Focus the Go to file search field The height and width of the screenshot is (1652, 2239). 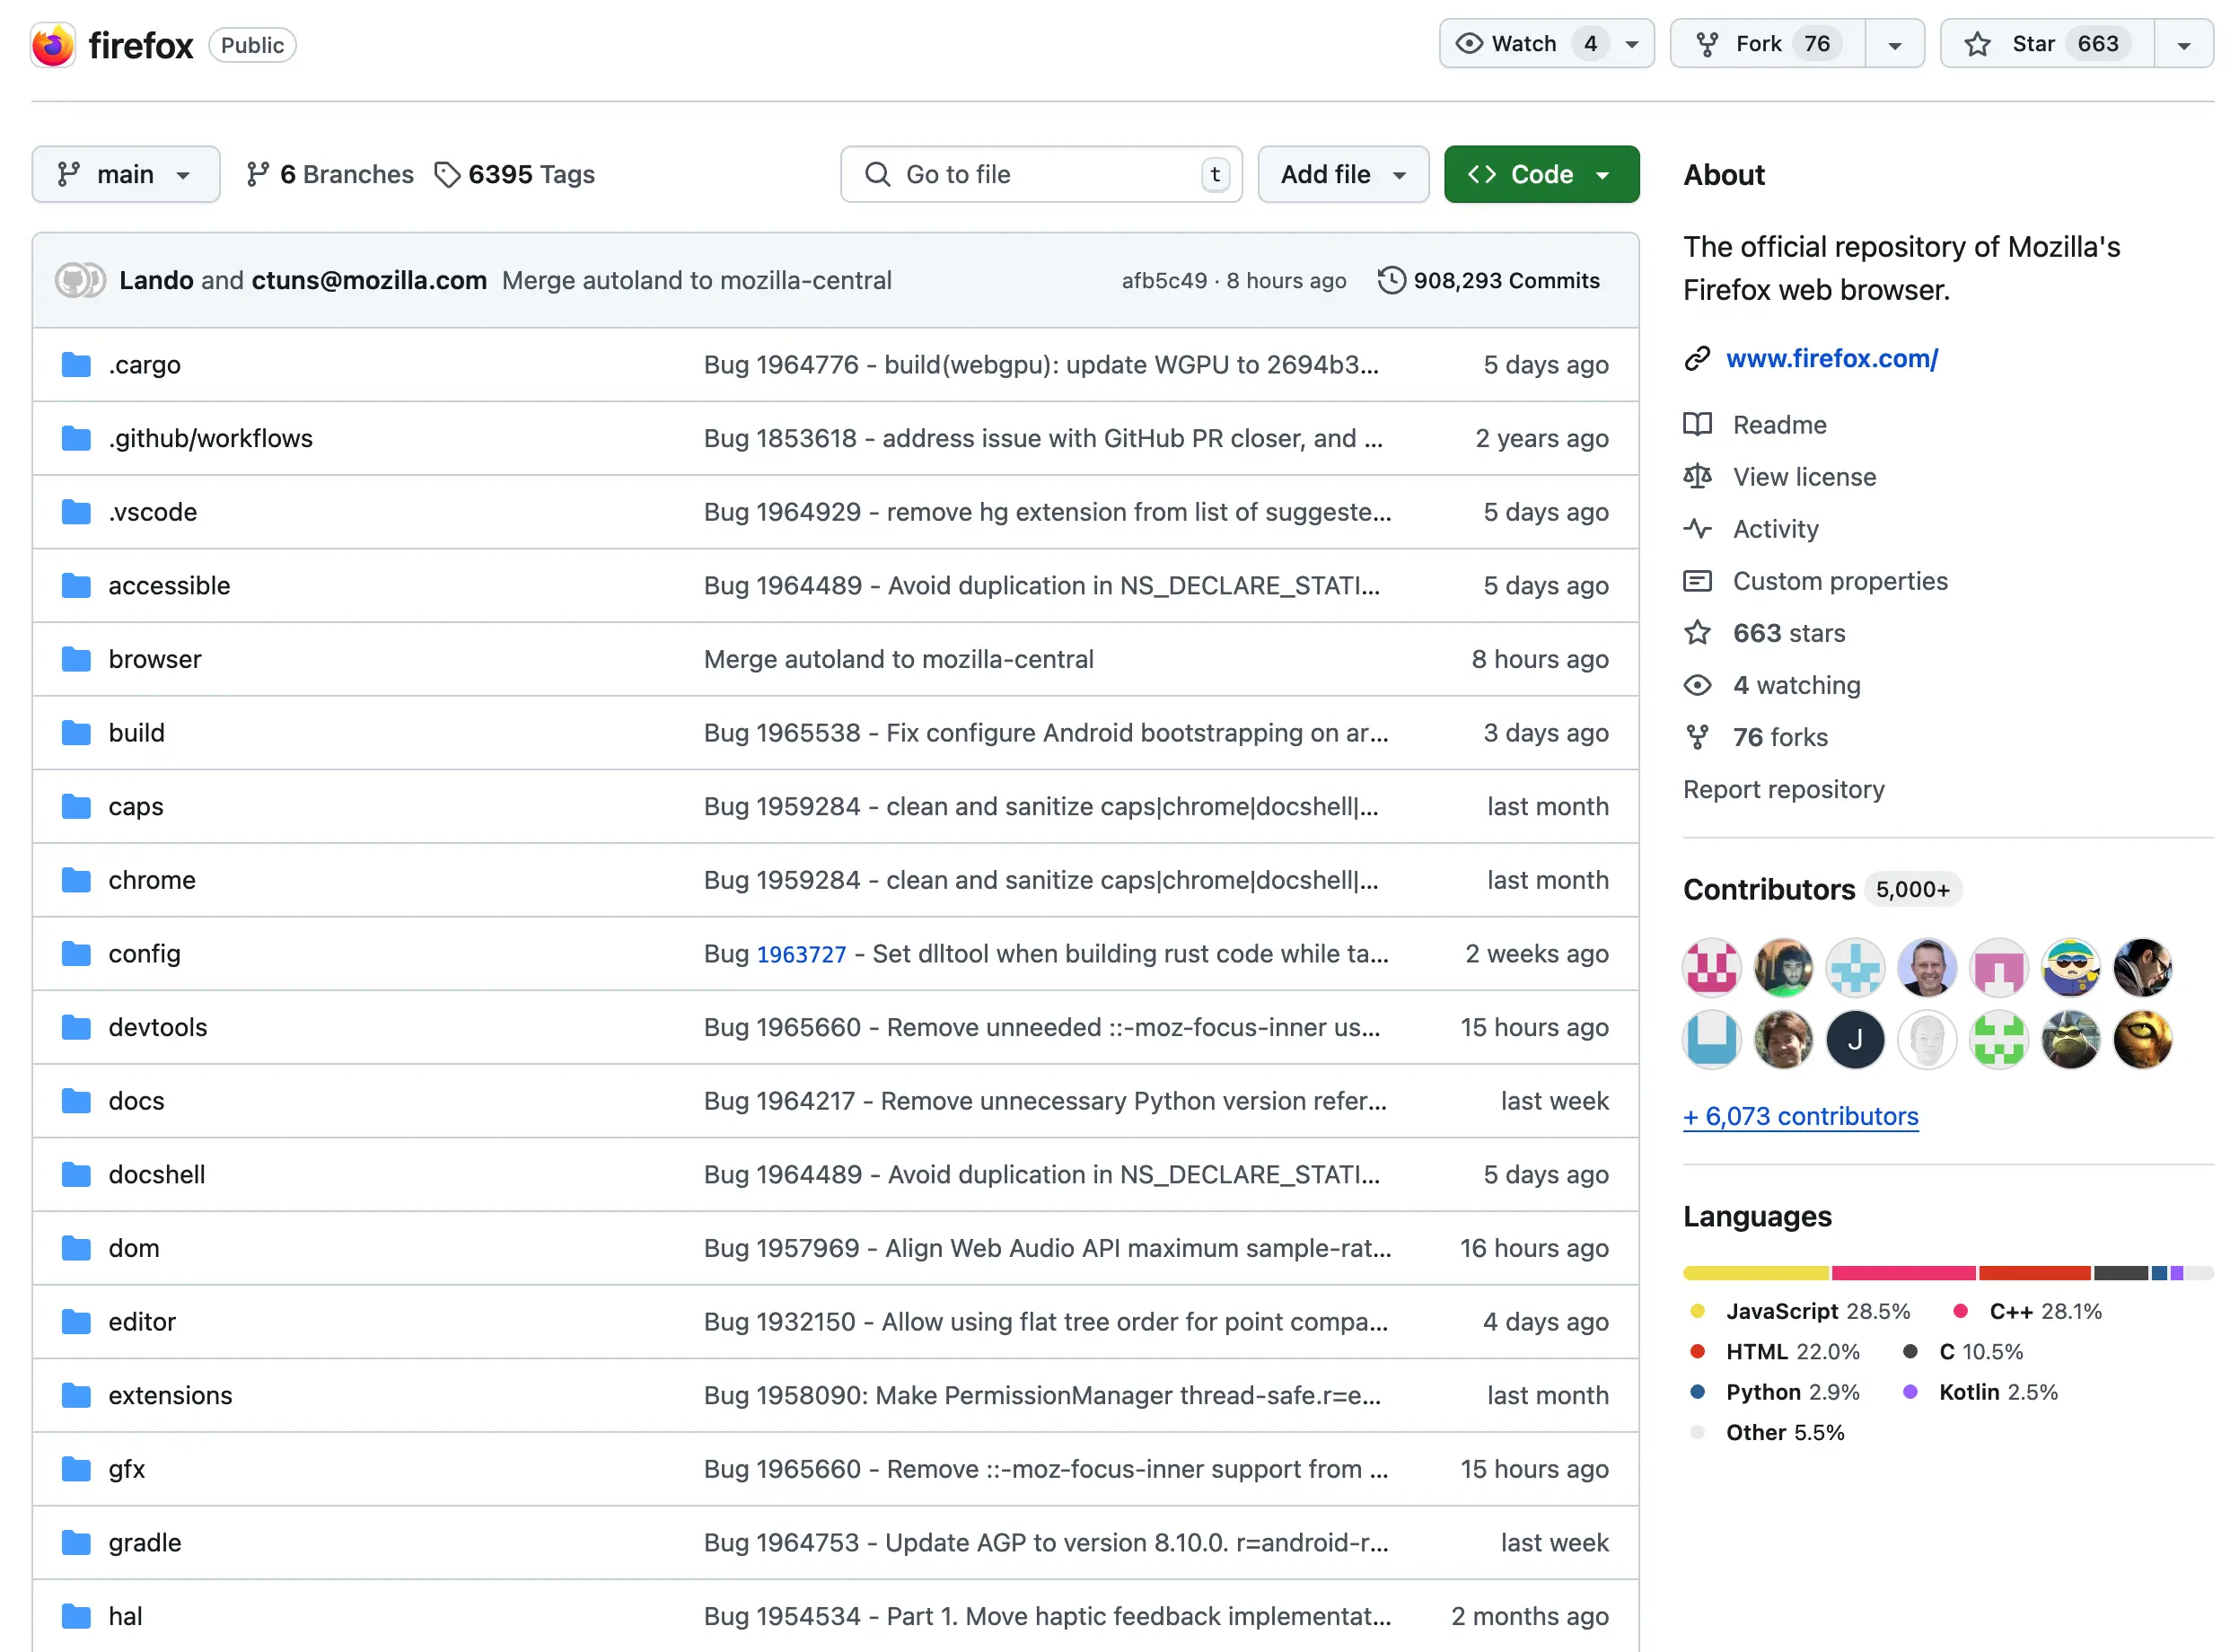pyautogui.click(x=1041, y=175)
